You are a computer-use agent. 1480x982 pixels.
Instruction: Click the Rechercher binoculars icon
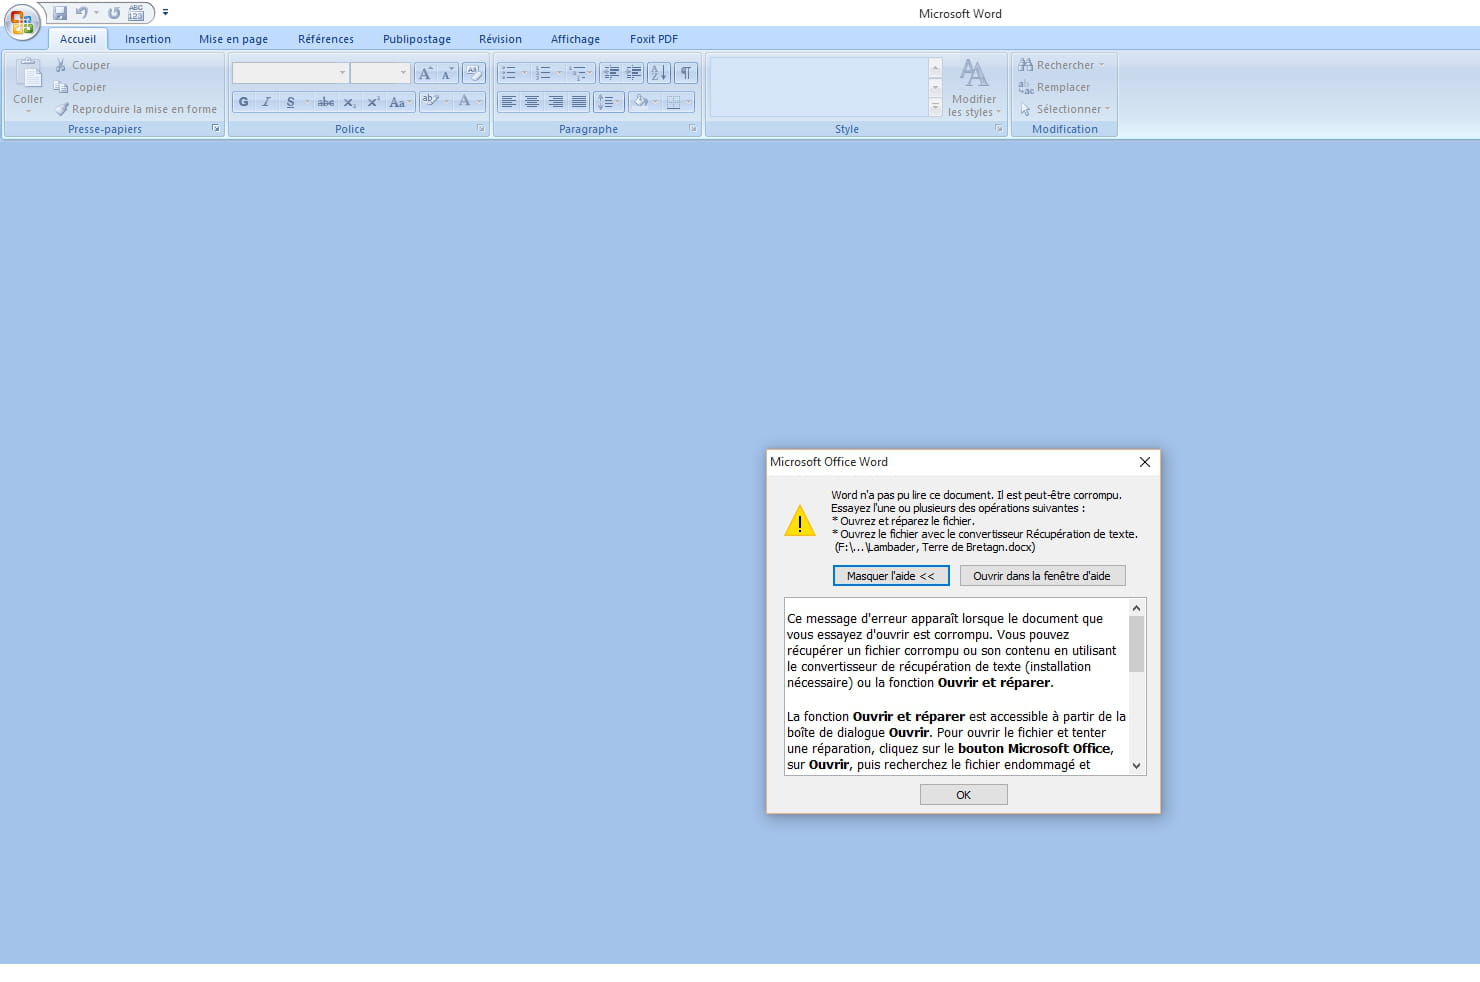point(1025,65)
